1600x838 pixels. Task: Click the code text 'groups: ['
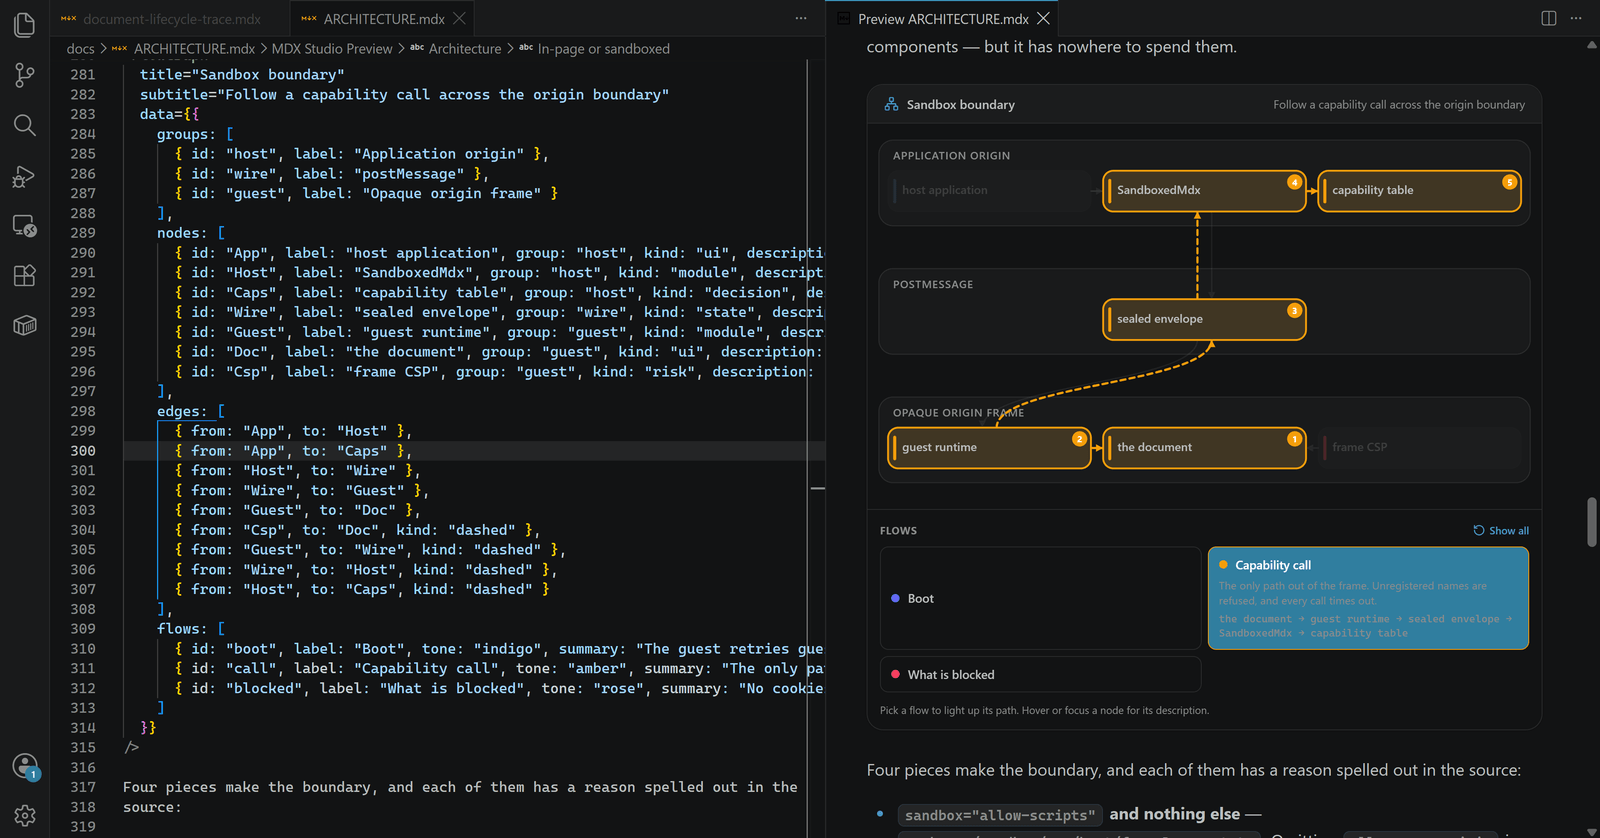coord(195,134)
